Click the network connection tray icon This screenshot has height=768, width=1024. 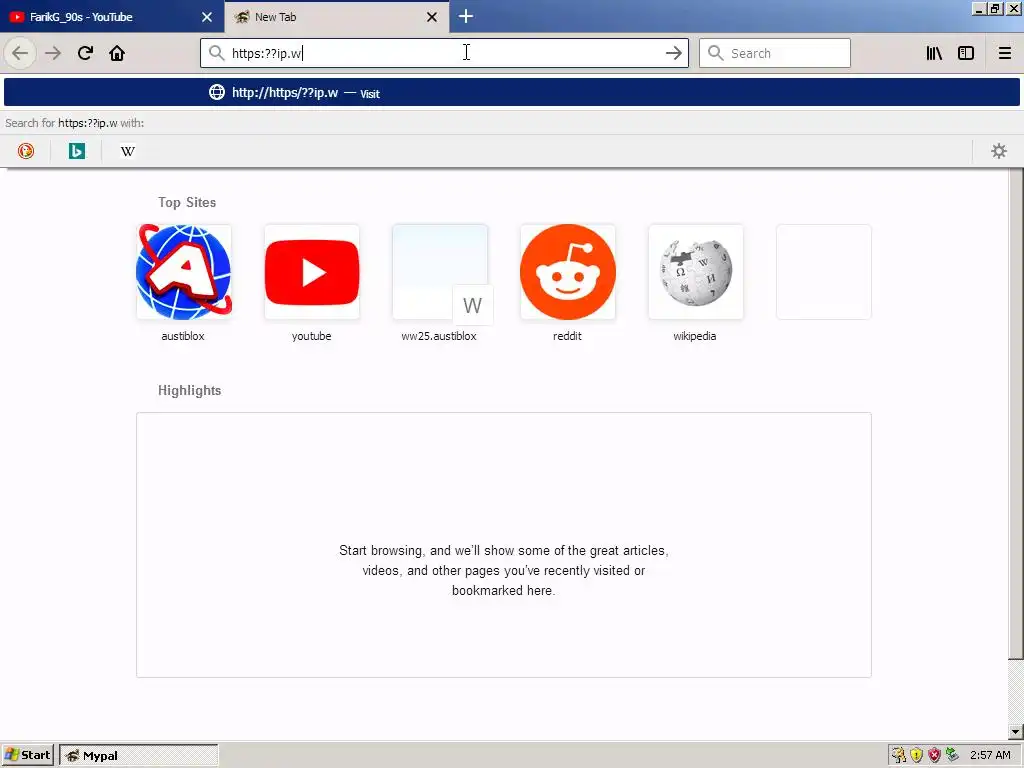click(x=952, y=755)
